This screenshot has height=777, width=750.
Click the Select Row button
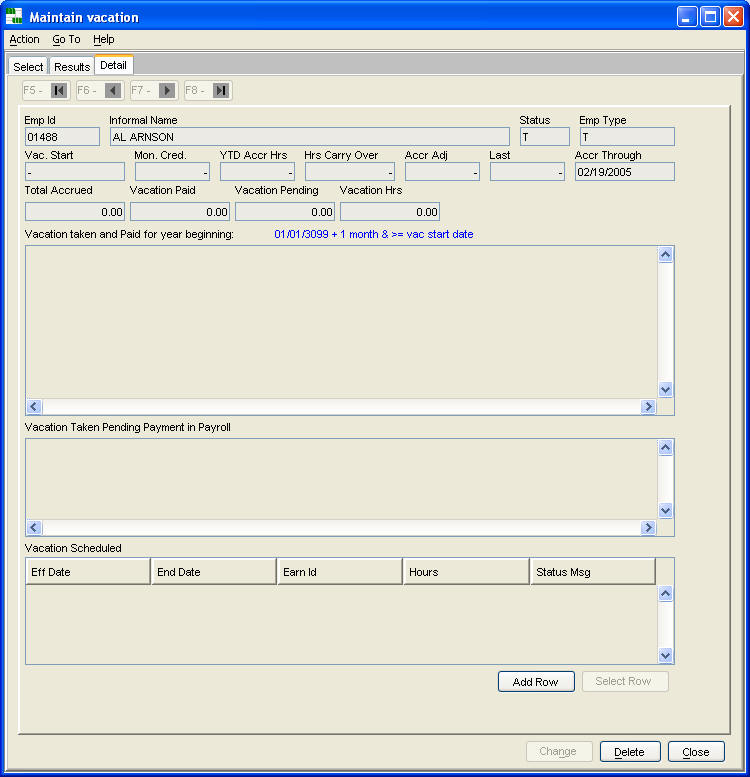(625, 681)
